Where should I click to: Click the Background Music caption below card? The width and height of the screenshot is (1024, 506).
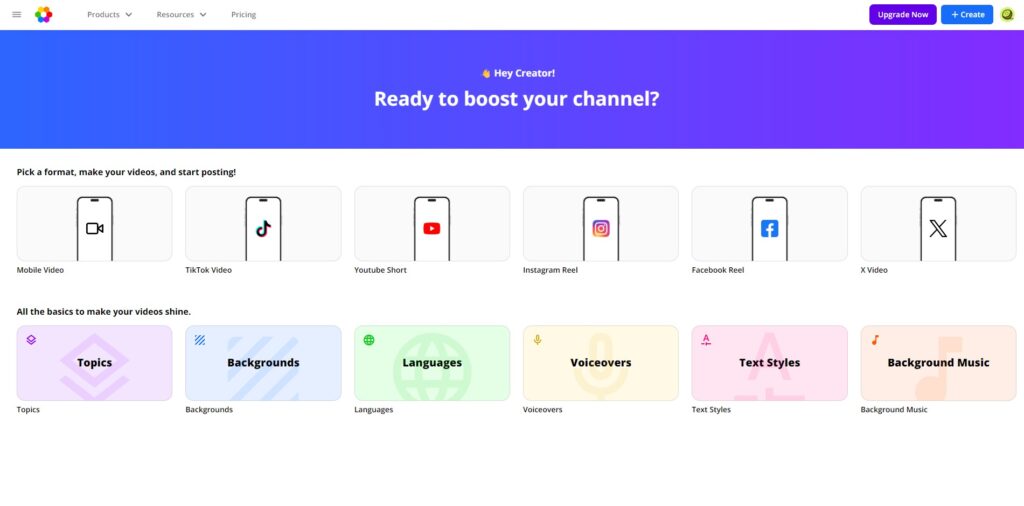point(893,409)
